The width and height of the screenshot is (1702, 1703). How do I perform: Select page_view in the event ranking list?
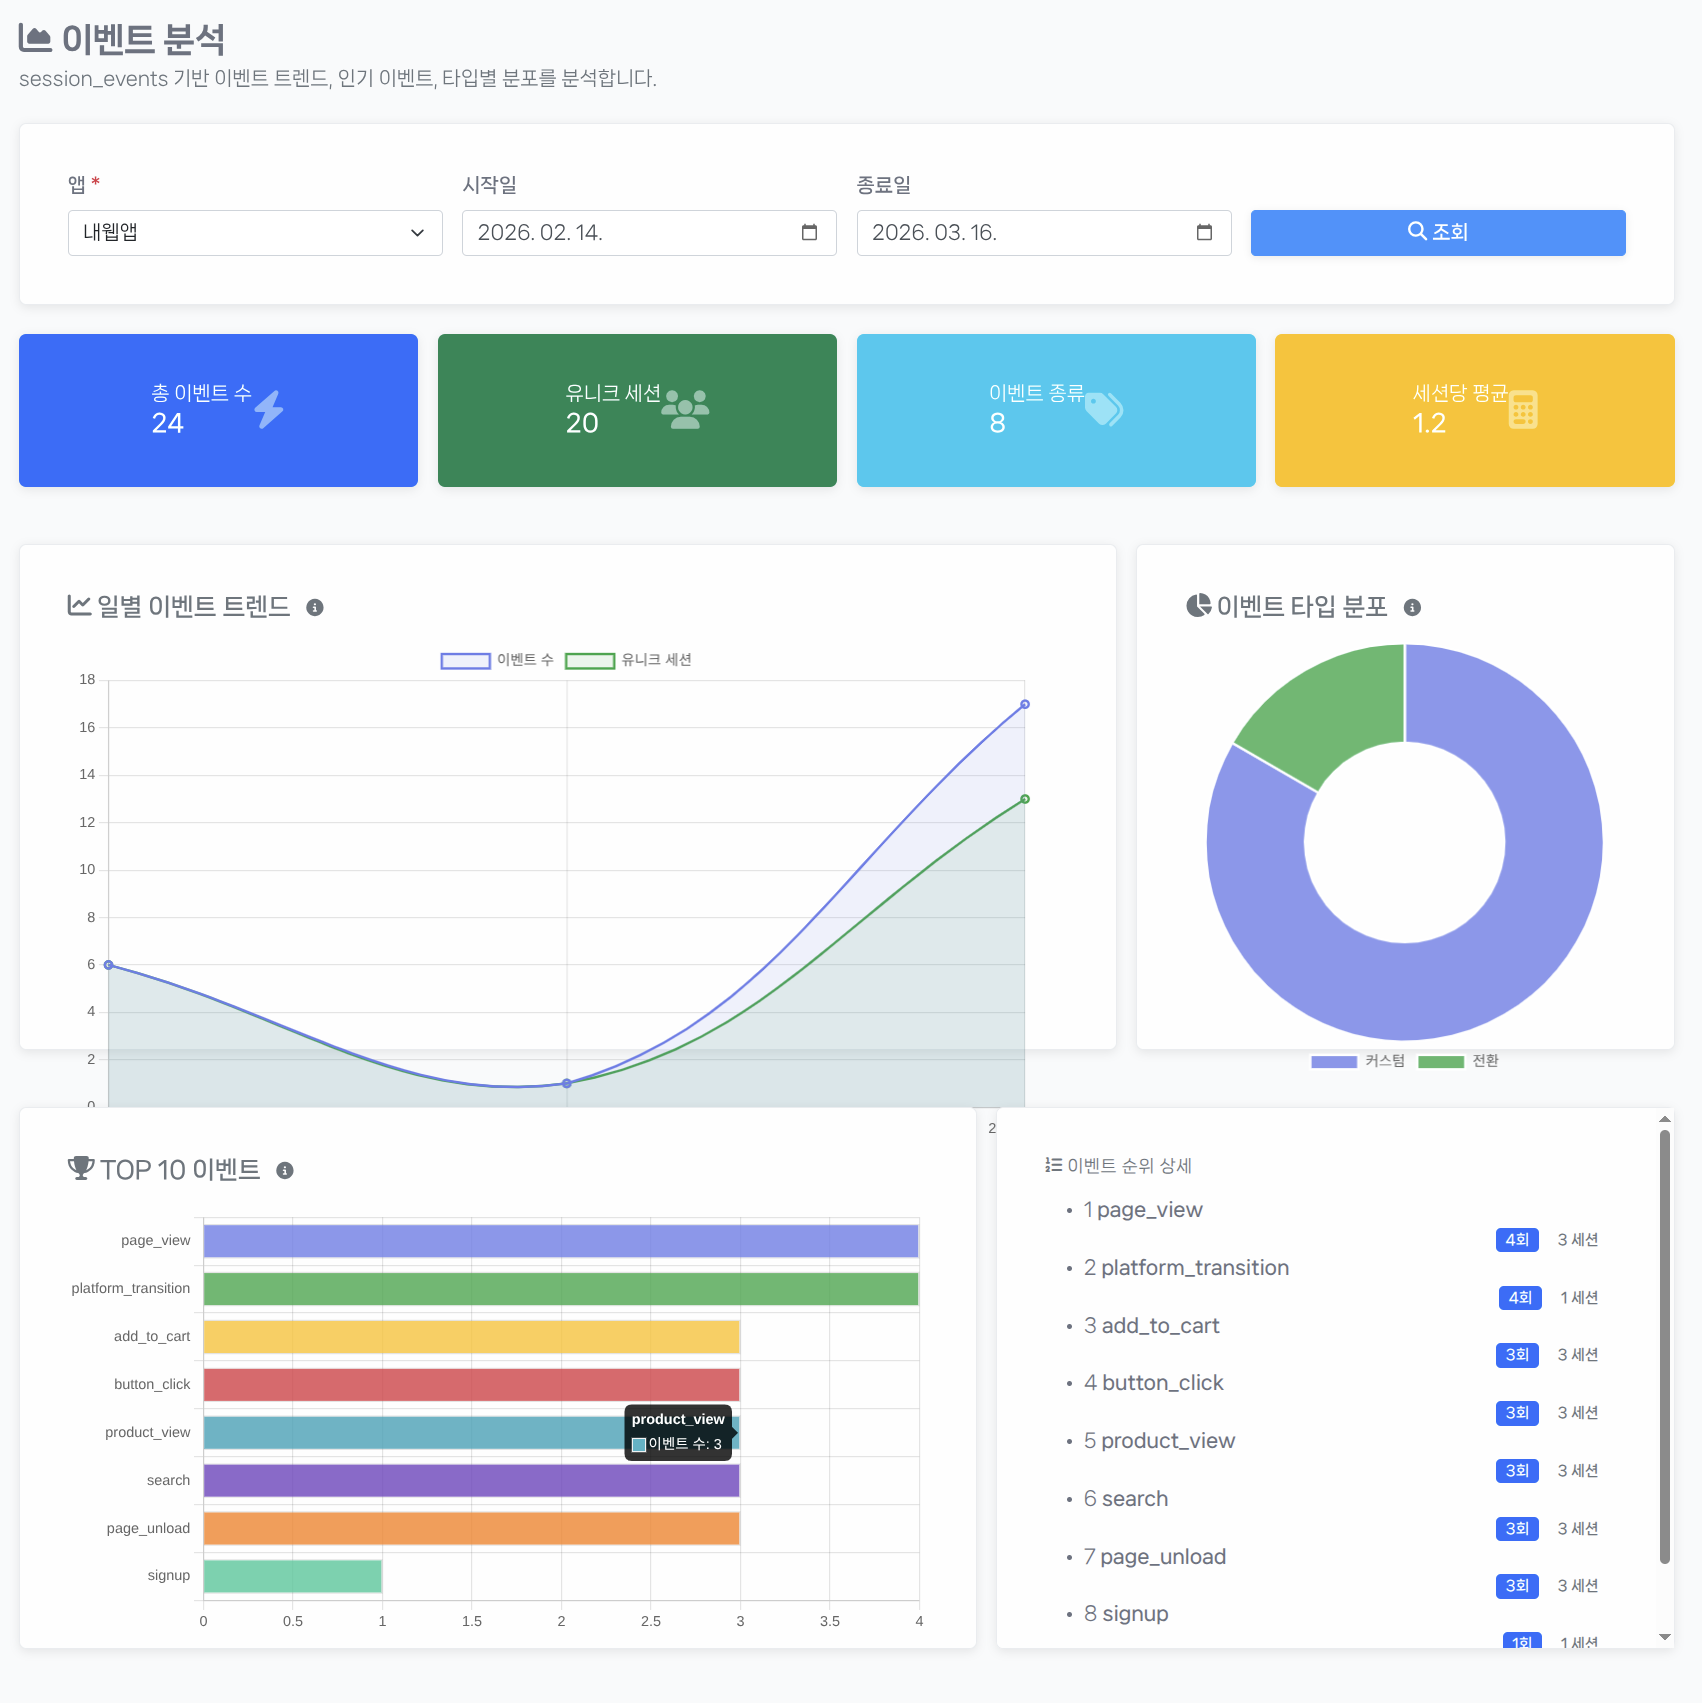click(1150, 1210)
